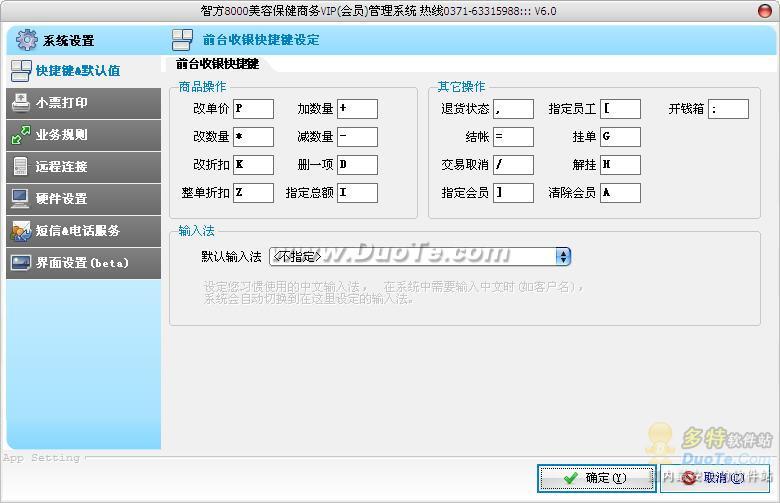Click the 指定会员 shortcut field
780x503 pixels.
(x=513, y=193)
